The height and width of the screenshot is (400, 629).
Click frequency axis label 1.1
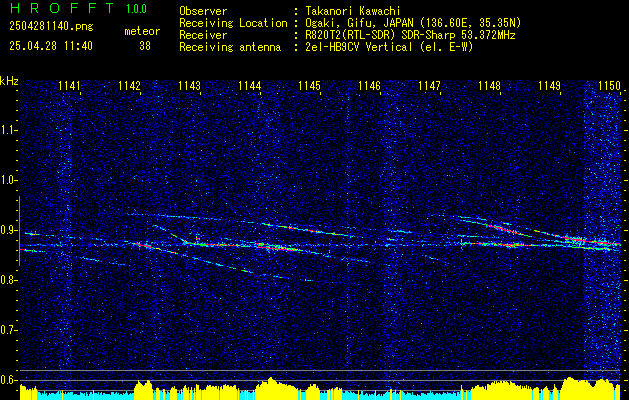coord(7,130)
